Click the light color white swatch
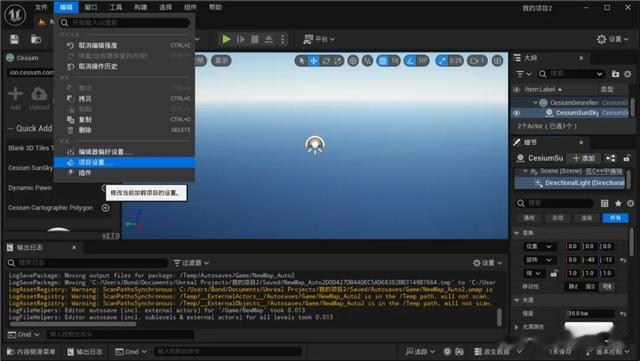640x361 pixels. coord(589,327)
